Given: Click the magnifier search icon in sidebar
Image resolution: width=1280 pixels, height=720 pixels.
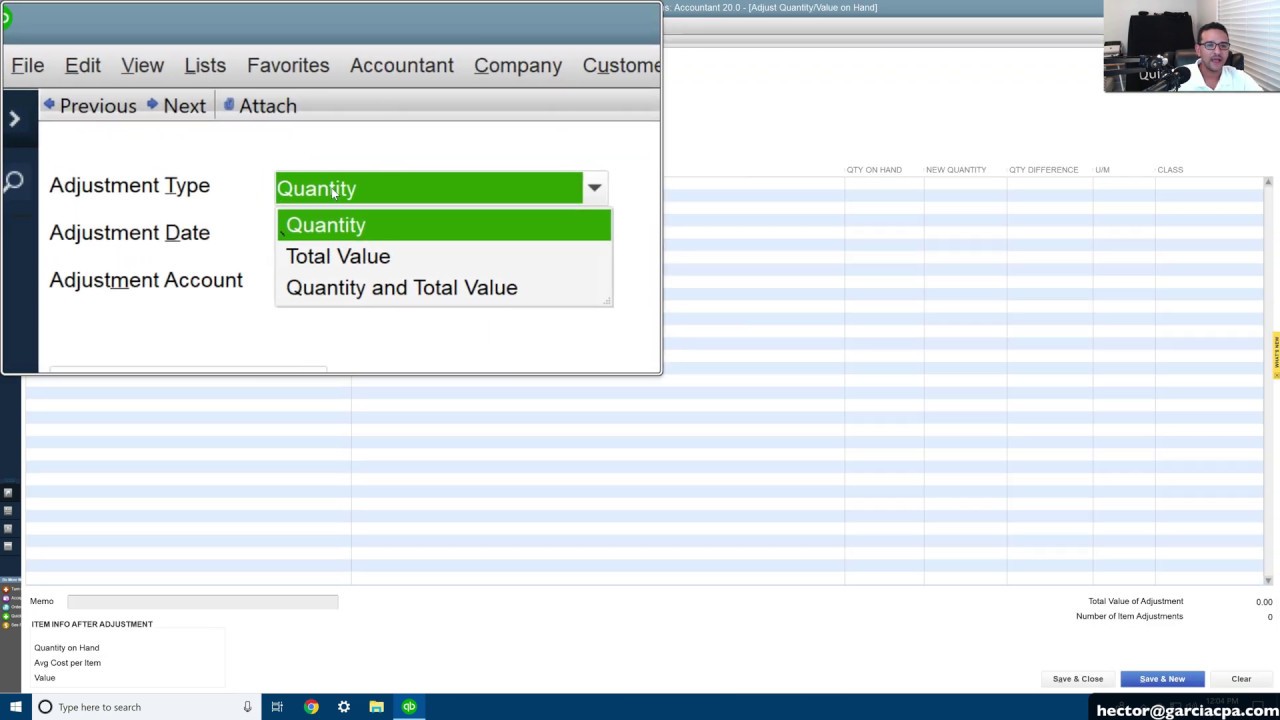Looking at the screenshot, I should click(x=13, y=182).
